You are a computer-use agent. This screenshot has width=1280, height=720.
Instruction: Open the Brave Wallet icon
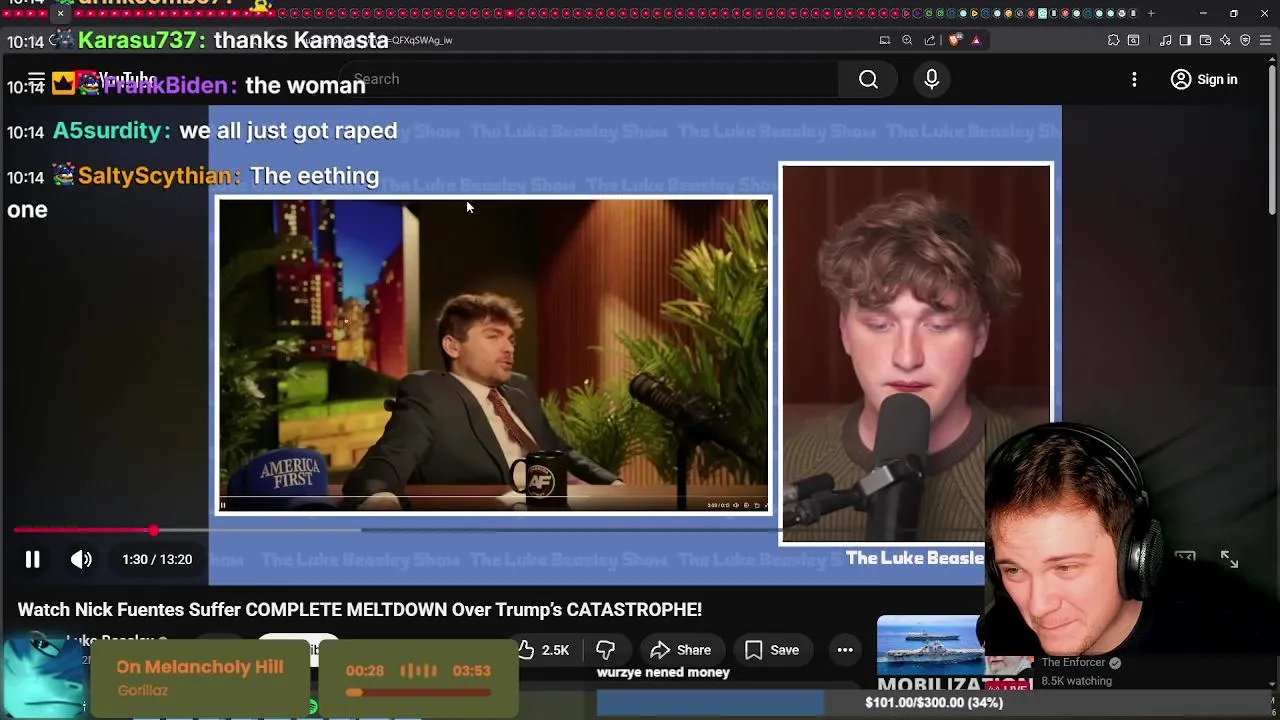click(x=1205, y=40)
